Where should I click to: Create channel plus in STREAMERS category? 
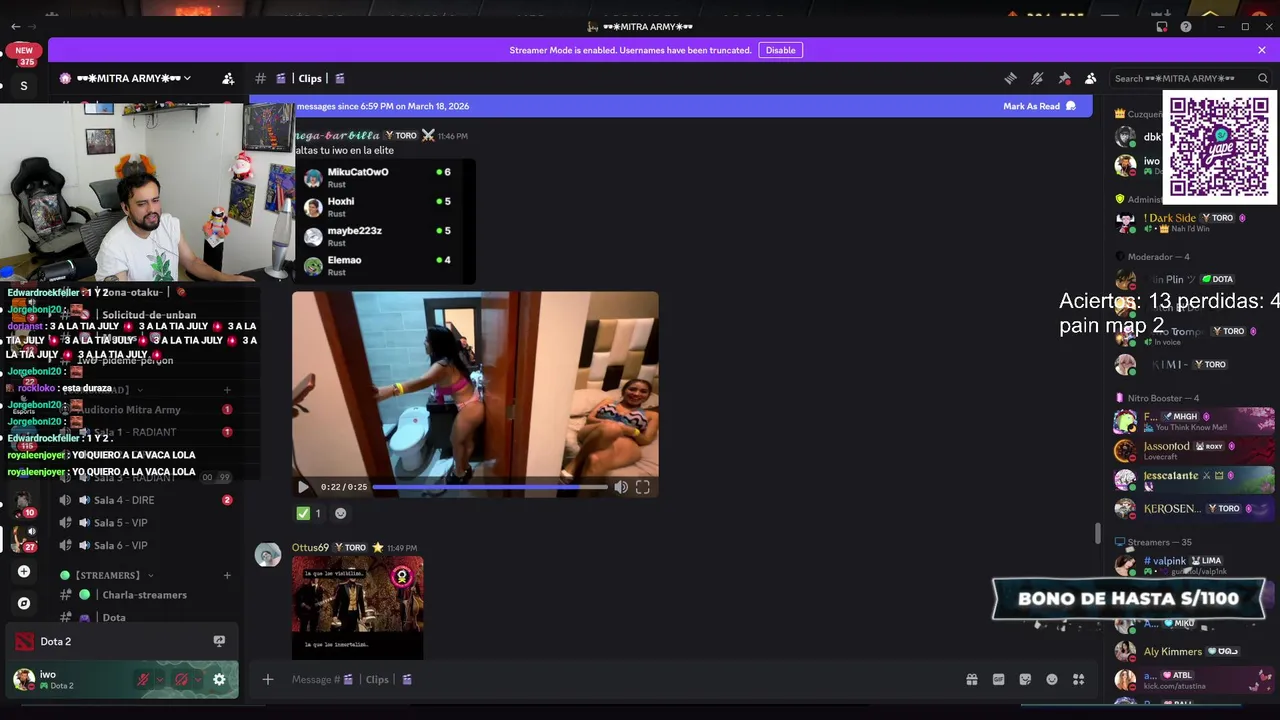(227, 576)
